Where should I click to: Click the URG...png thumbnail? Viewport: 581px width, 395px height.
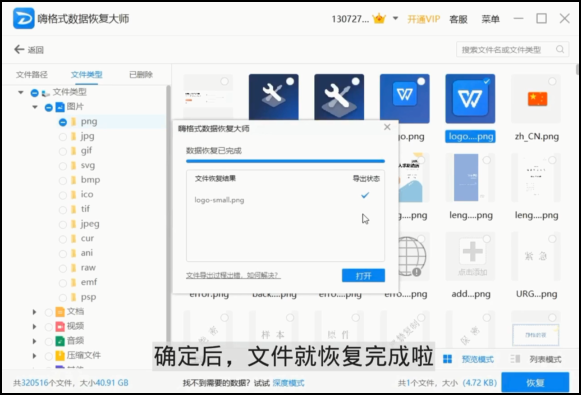(536, 256)
